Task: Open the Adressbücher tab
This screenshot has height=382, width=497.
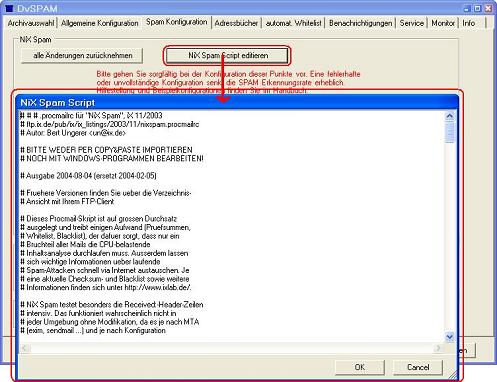Action: coord(236,23)
